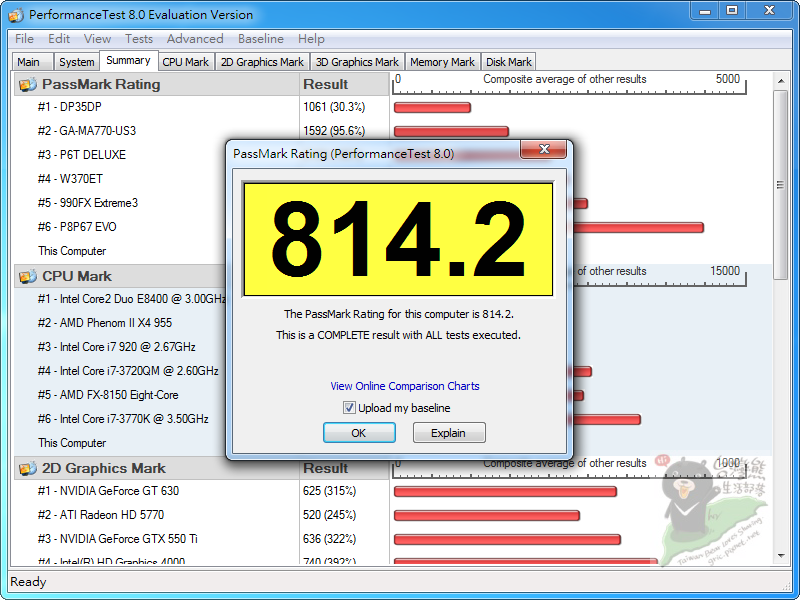Switch to the System tab
Viewport: 800px width, 600px height.
[77, 62]
